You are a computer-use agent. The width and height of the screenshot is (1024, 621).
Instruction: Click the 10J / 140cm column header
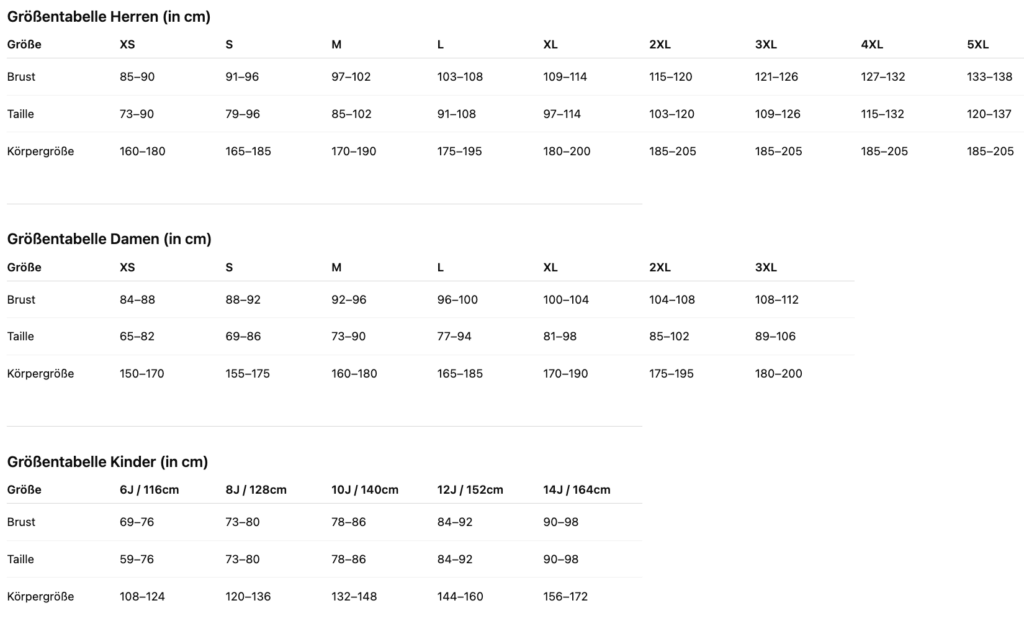click(364, 490)
